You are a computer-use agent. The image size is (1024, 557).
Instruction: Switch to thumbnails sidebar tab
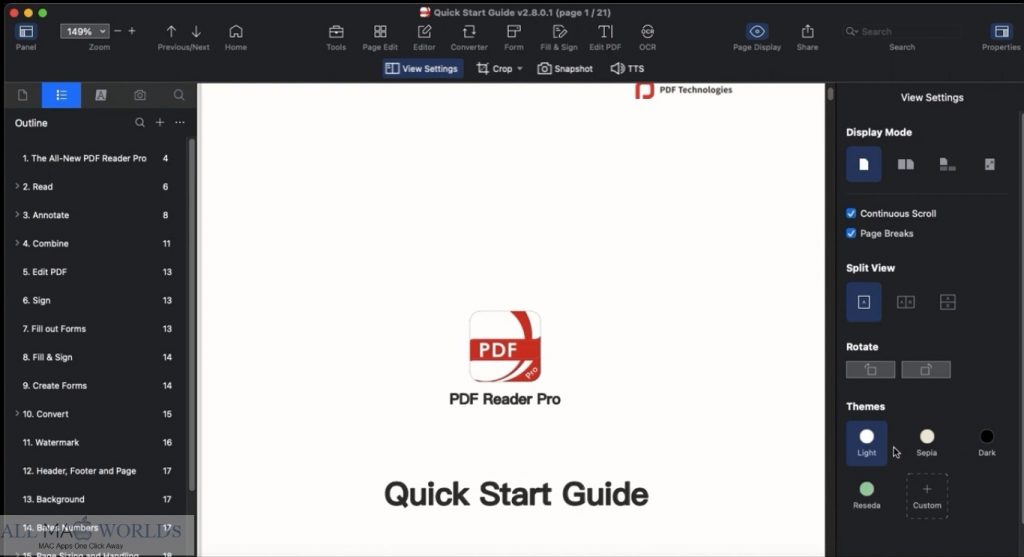23,95
